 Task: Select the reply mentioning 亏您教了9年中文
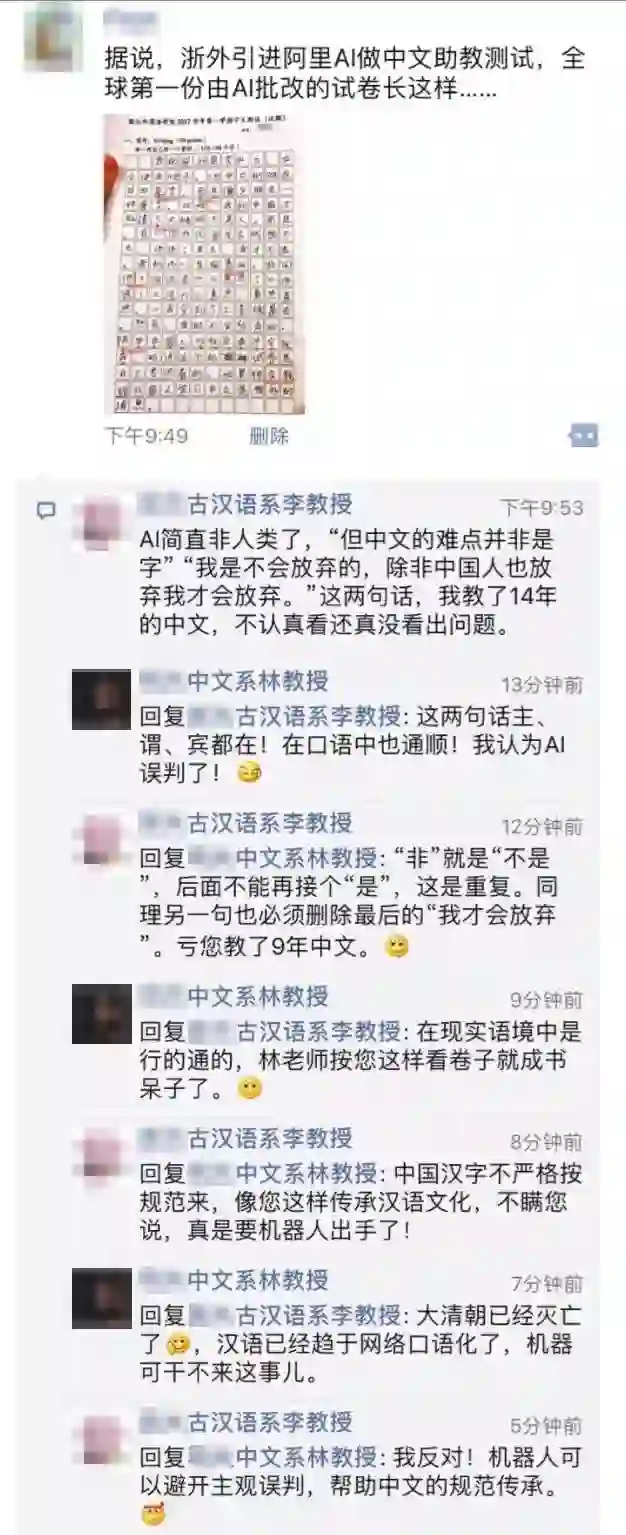(x=361, y=902)
